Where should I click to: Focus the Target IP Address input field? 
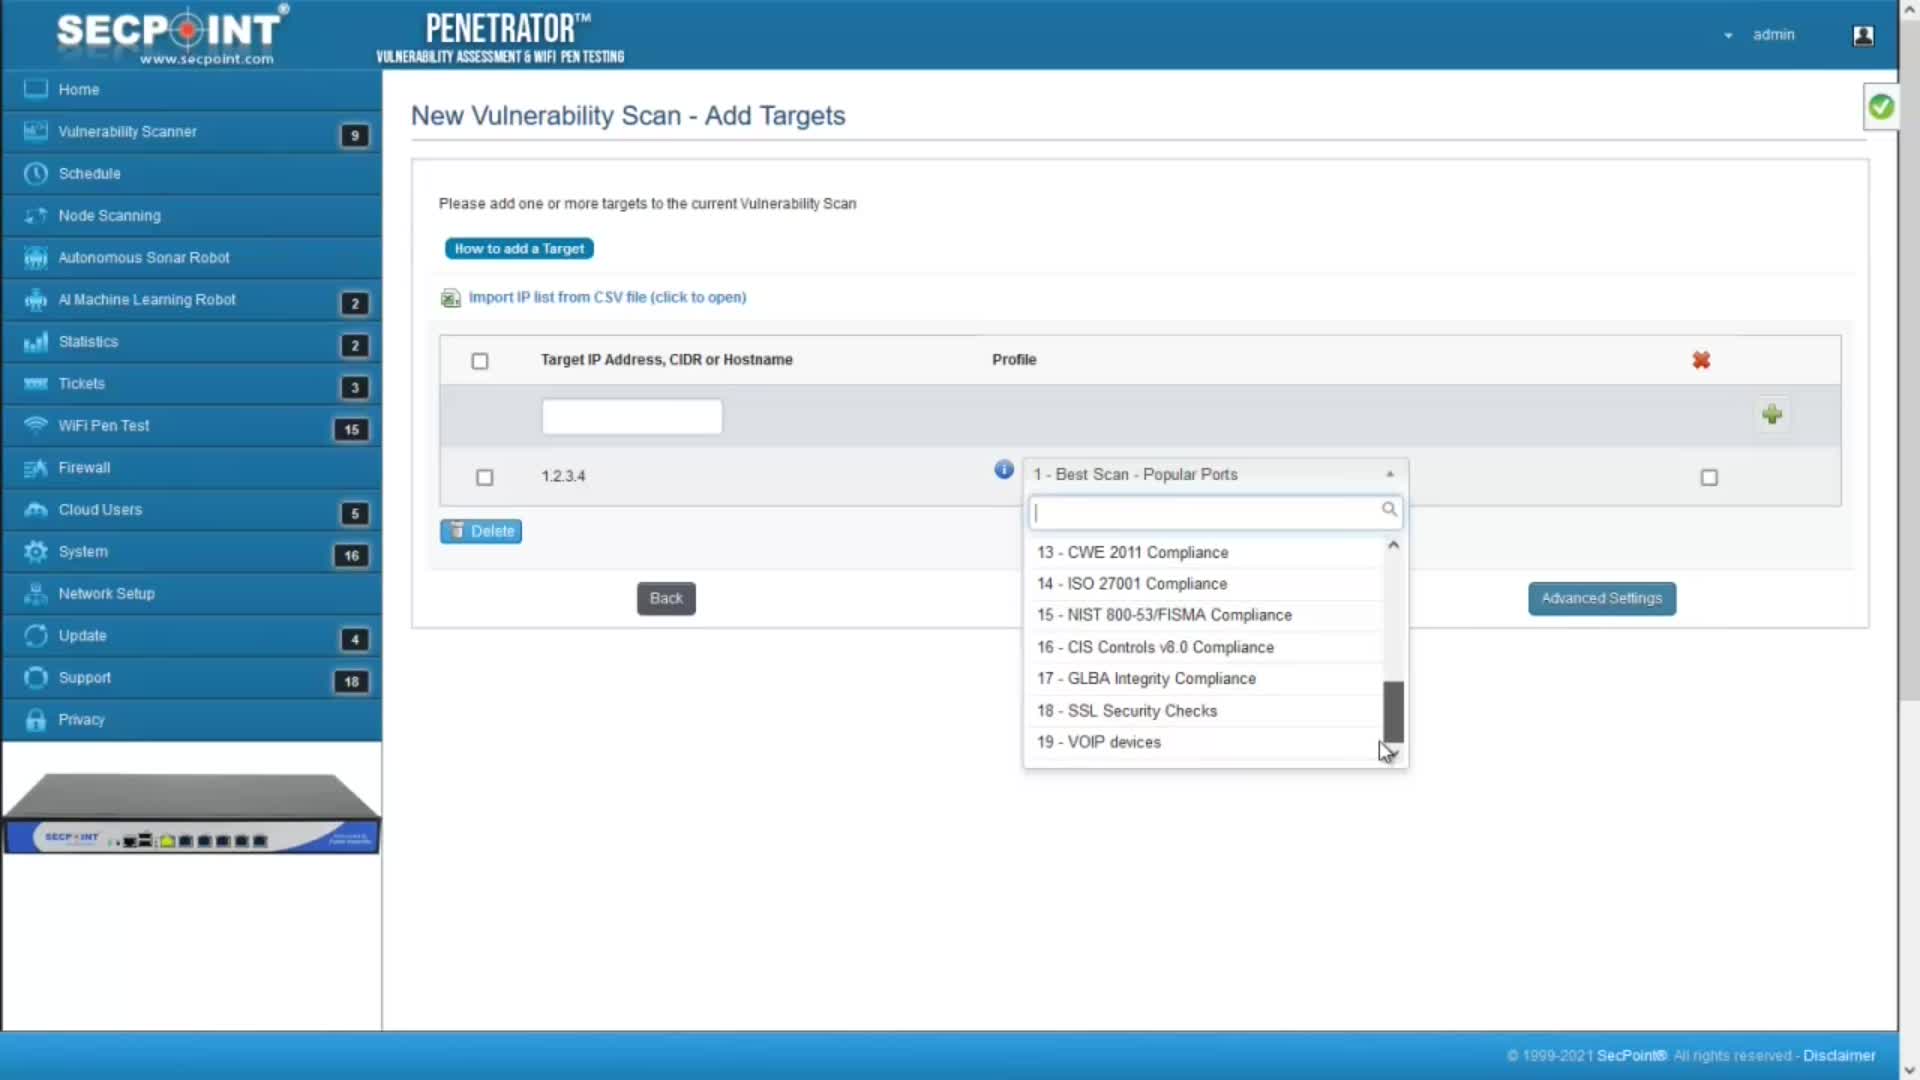[x=632, y=417]
